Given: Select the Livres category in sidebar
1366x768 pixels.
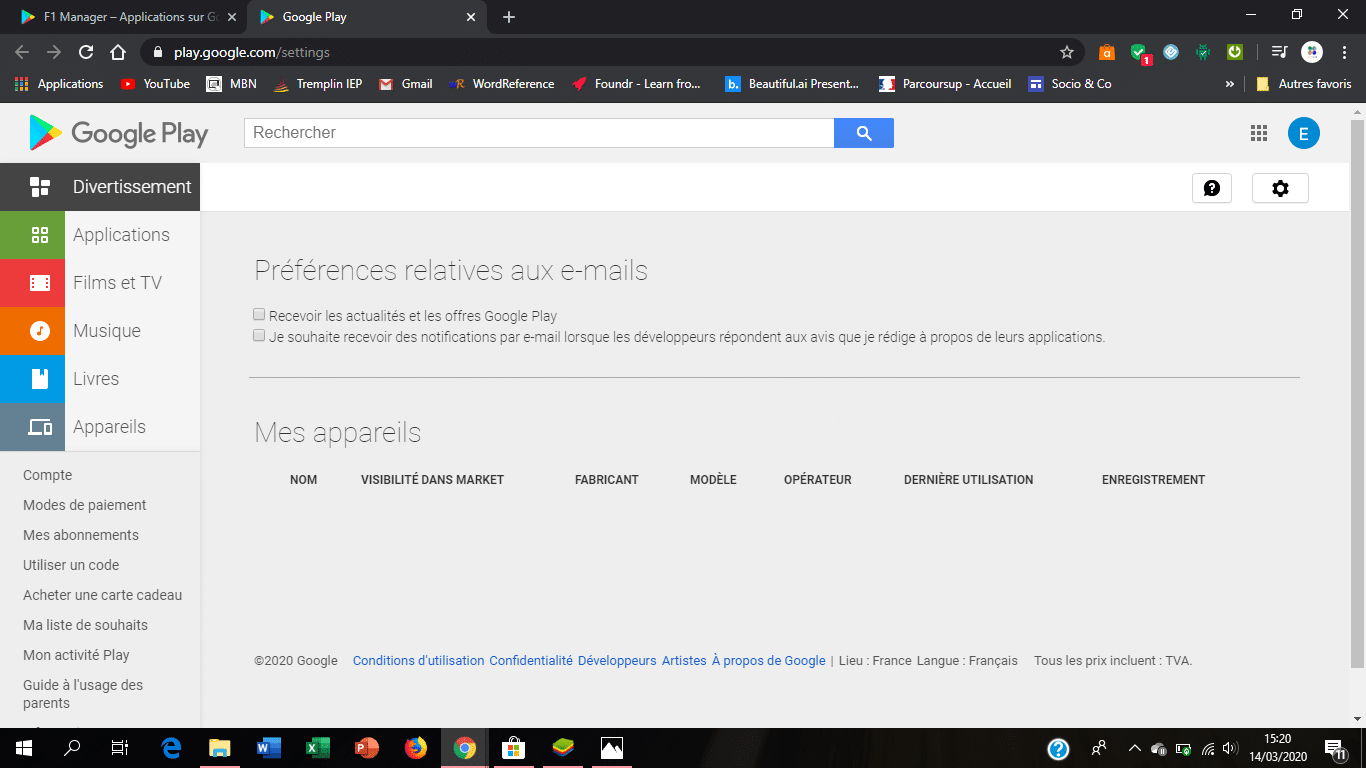Looking at the screenshot, I should pyautogui.click(x=96, y=379).
